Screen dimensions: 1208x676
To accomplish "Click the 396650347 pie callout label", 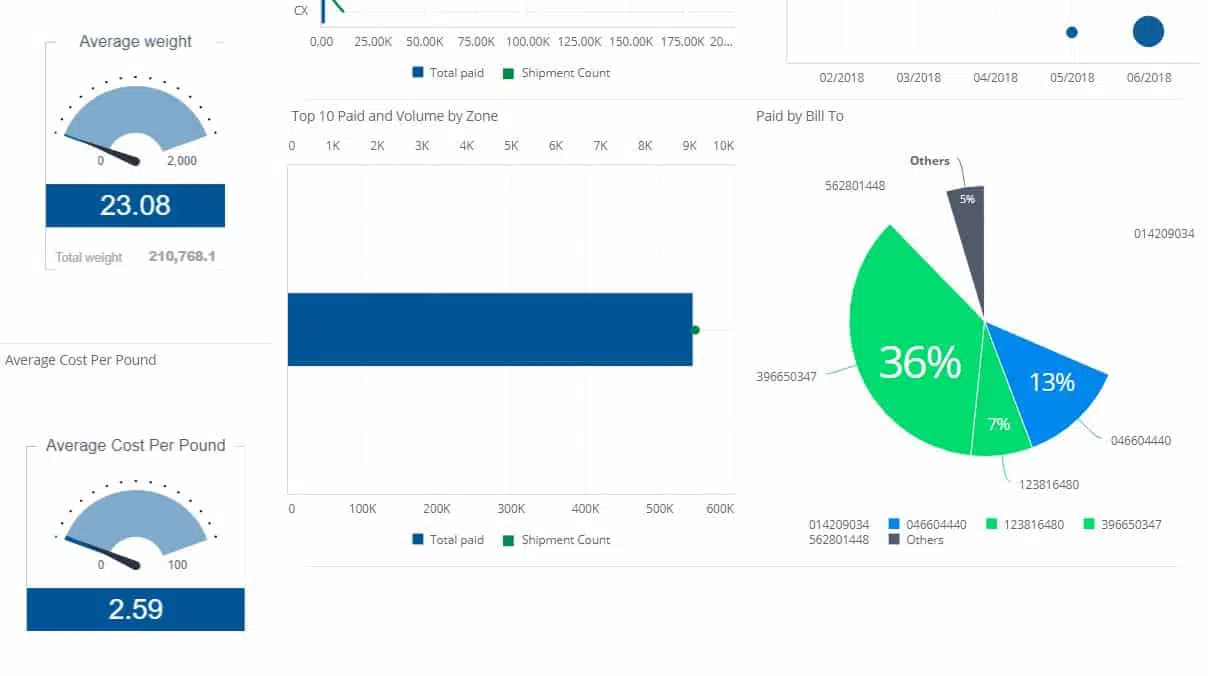I will [787, 377].
